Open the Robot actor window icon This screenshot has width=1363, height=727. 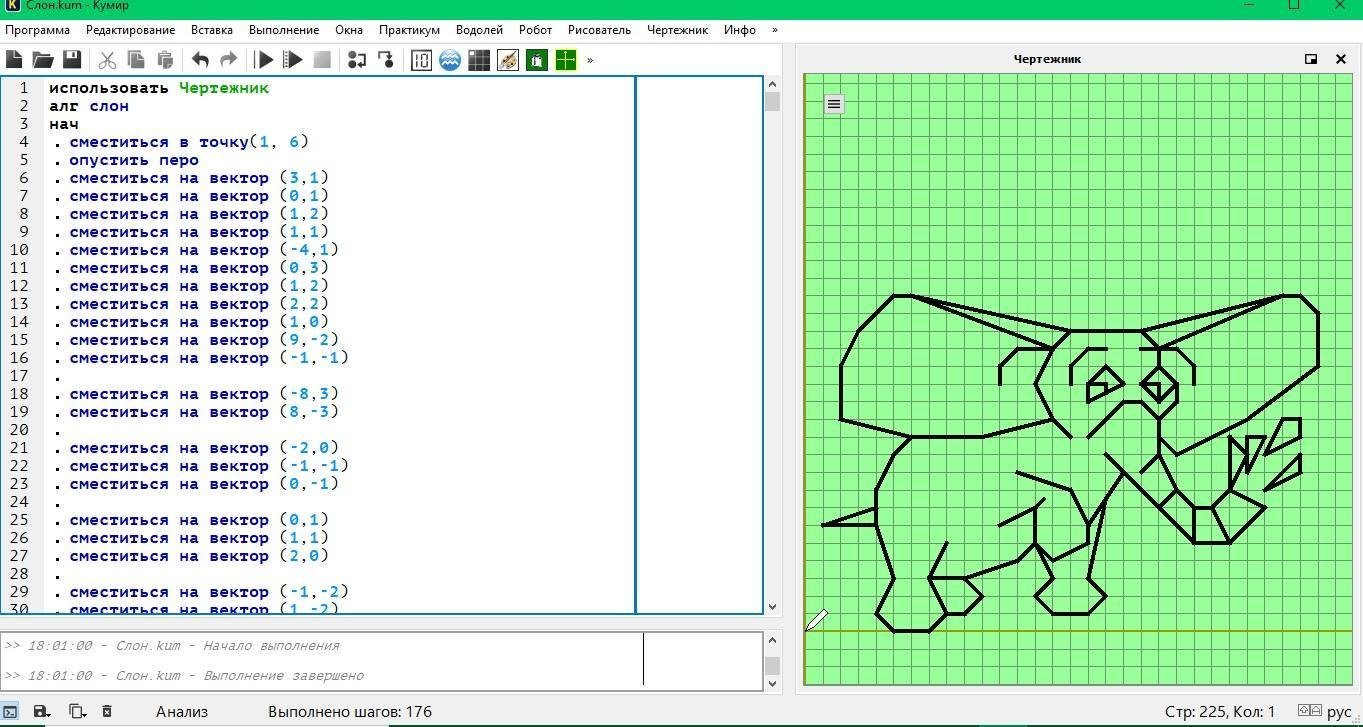click(479, 60)
